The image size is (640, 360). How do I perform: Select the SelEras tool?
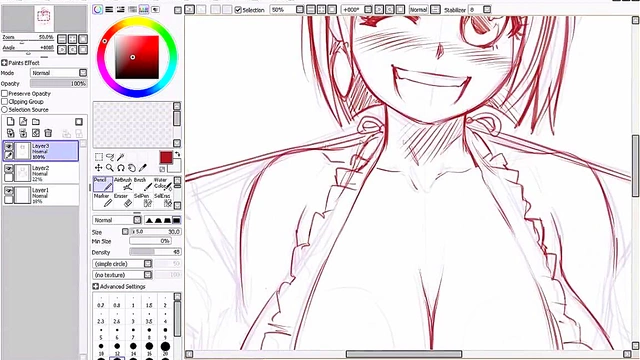coord(162,200)
